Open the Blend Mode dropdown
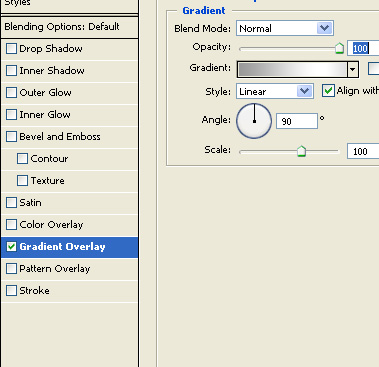 click(285, 28)
